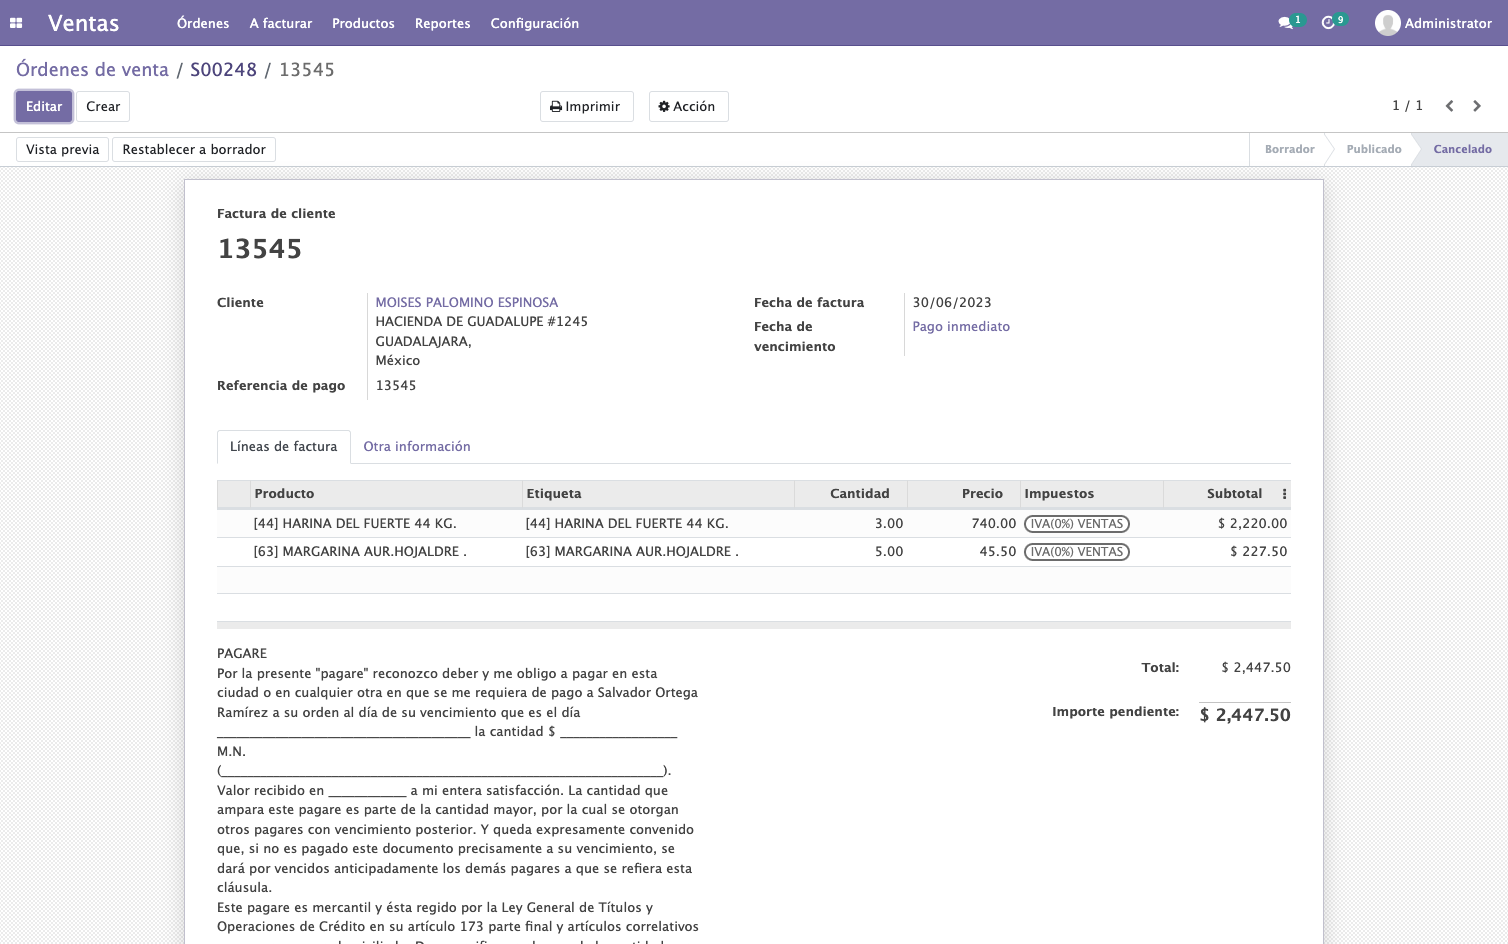
Task: Open the Órdenes menu
Action: pos(203,23)
